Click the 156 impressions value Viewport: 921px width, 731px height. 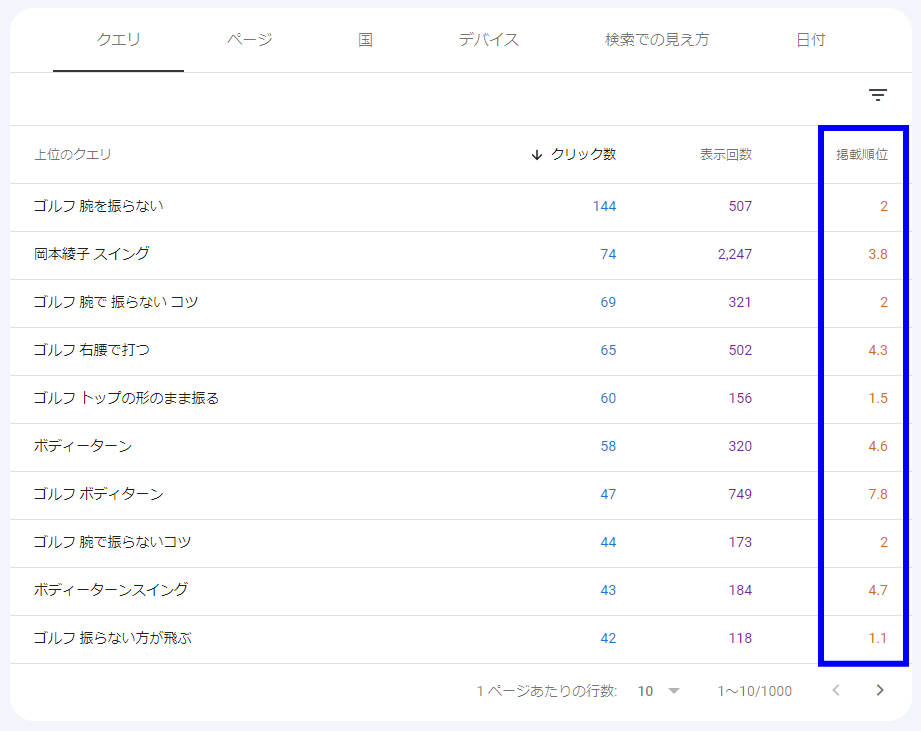pyautogui.click(x=740, y=398)
